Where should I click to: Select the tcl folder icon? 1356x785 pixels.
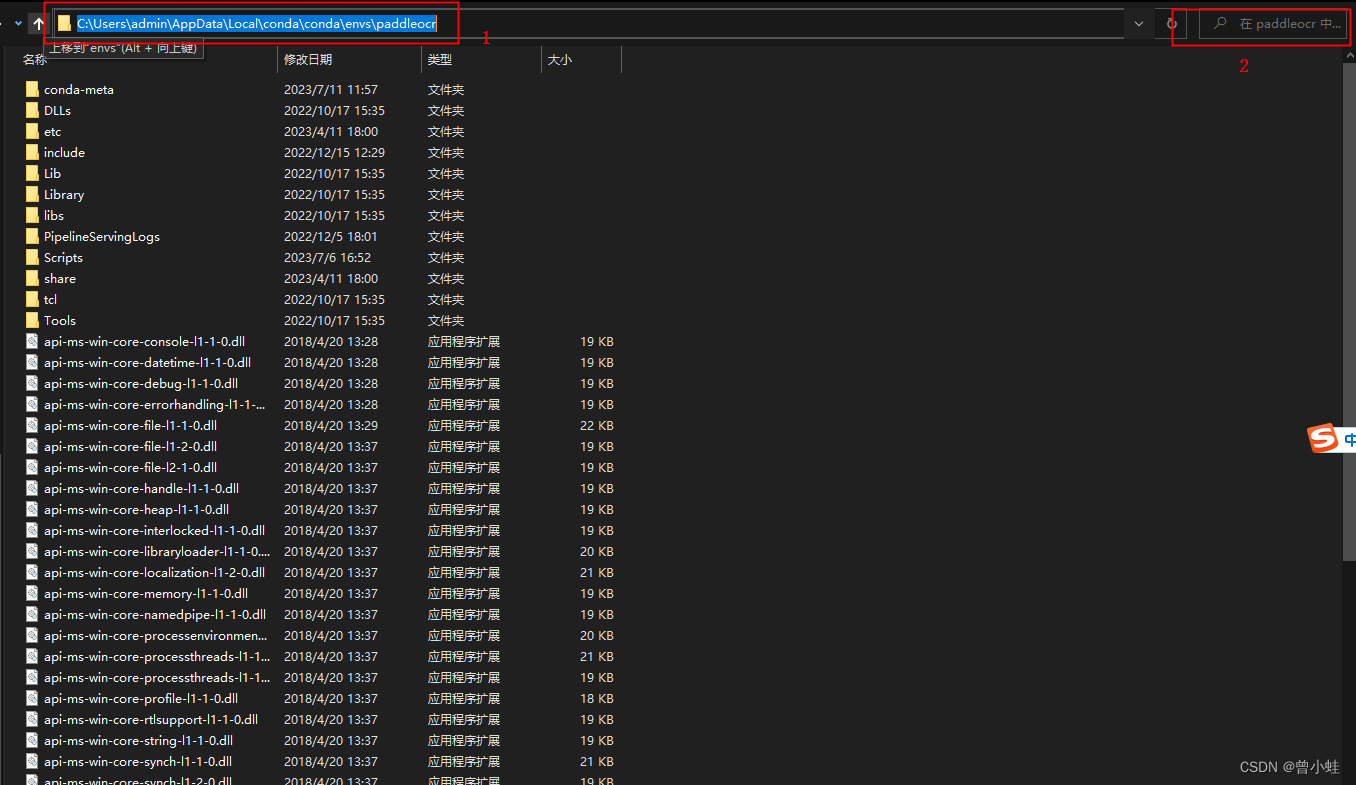coord(32,300)
